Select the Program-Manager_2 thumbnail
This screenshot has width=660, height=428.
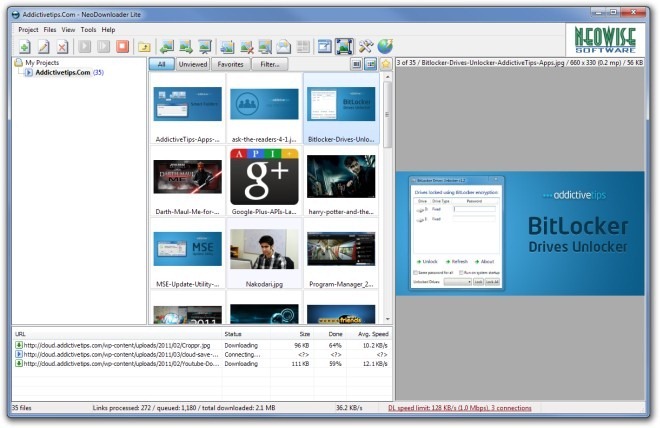(341, 253)
